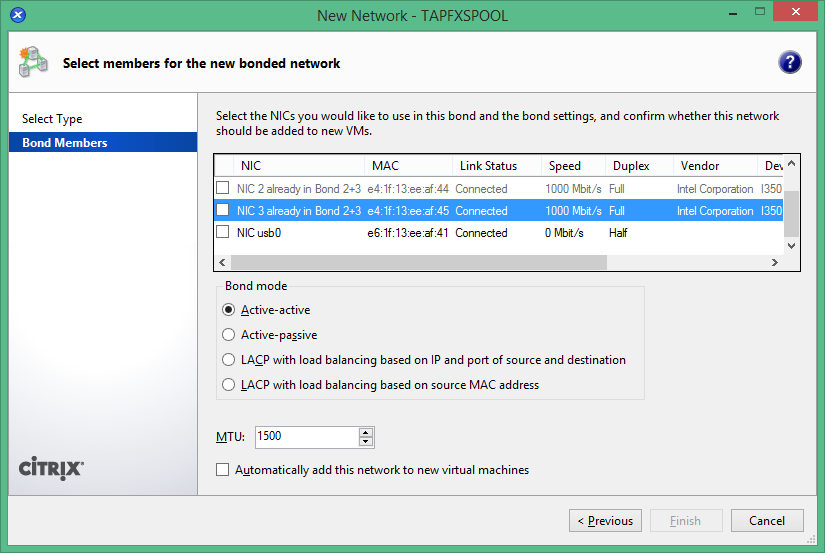Viewport: 825px width, 553px height.
Task: Click the Finish button
Action: (x=686, y=521)
